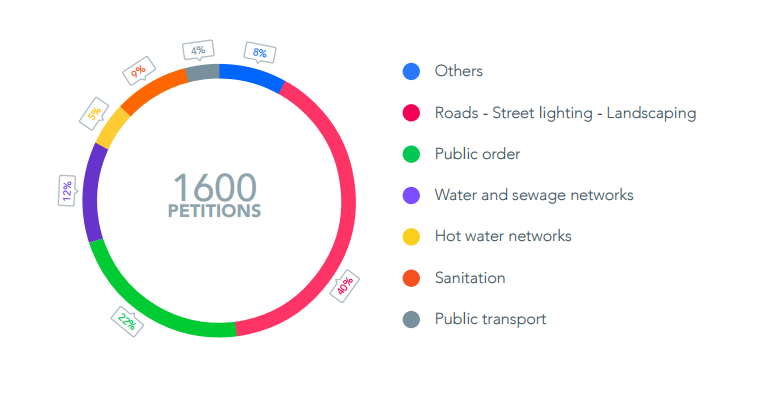This screenshot has height=414, width=759.
Task: Click the 22% data label
Action: pos(127,321)
